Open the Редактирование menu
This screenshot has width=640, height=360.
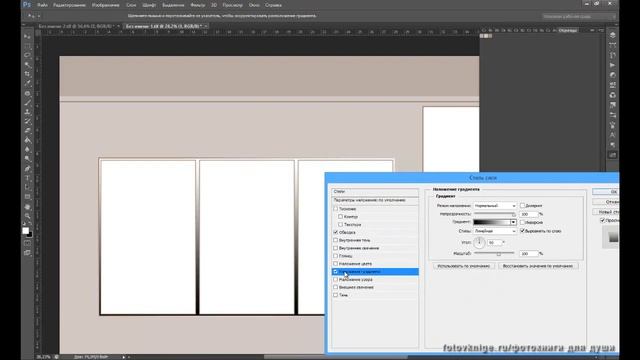coord(69,5)
